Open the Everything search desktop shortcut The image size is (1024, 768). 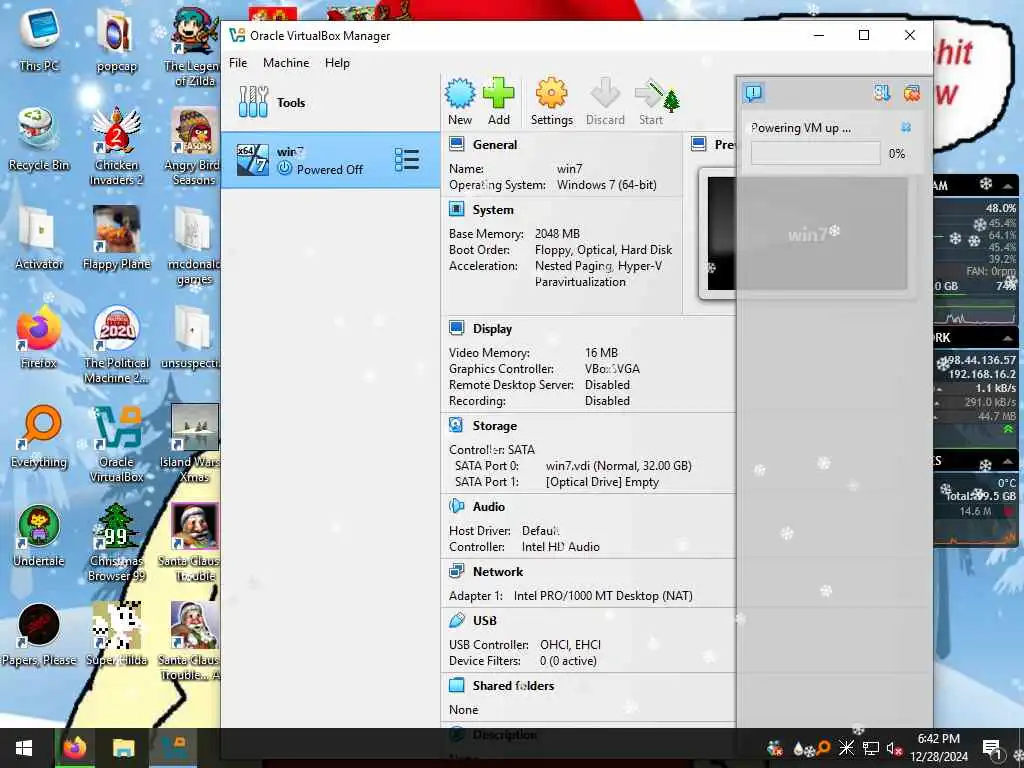pyautogui.click(x=39, y=438)
